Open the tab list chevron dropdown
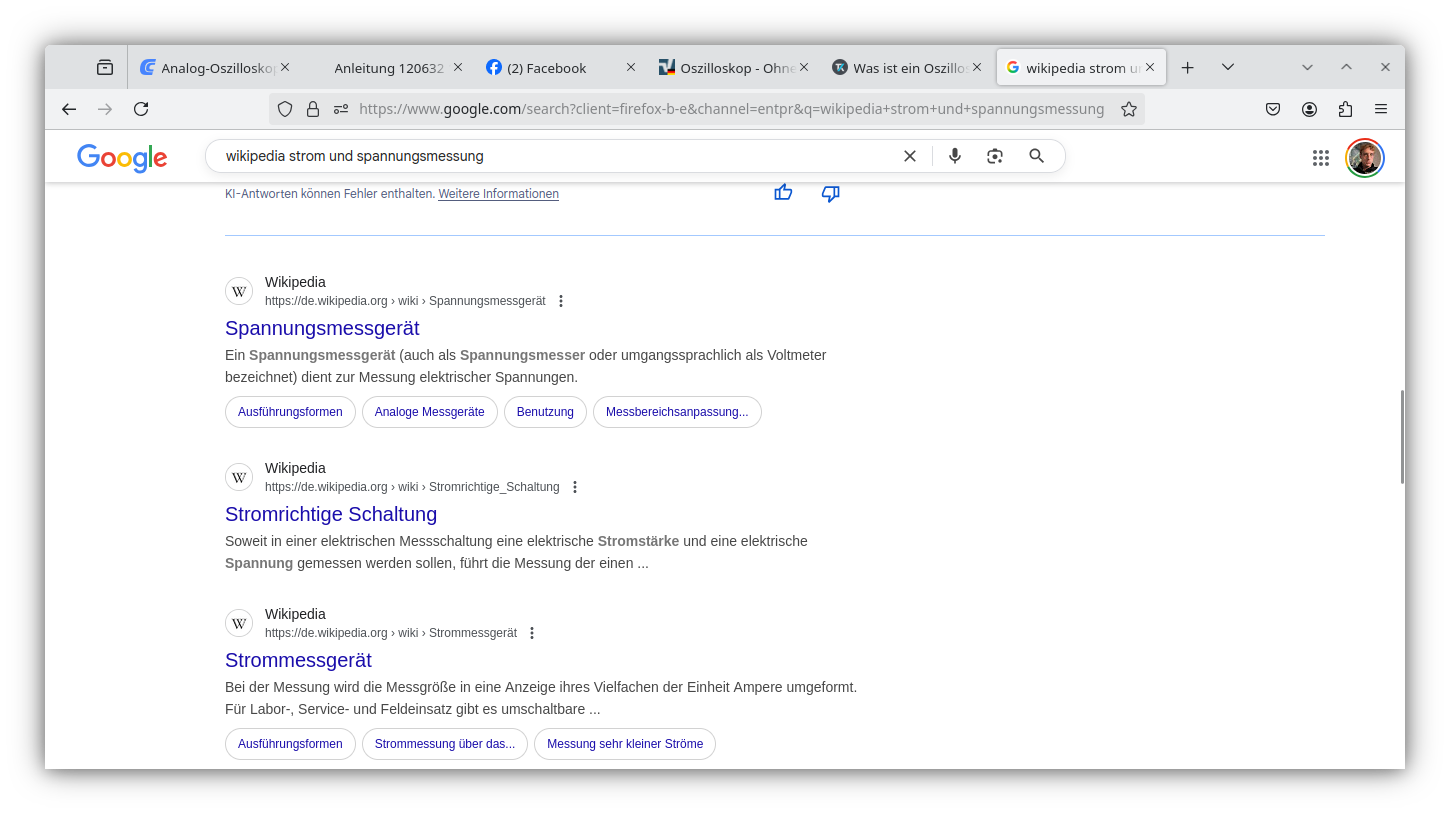The height and width of the screenshot is (814, 1450). tap(1228, 67)
